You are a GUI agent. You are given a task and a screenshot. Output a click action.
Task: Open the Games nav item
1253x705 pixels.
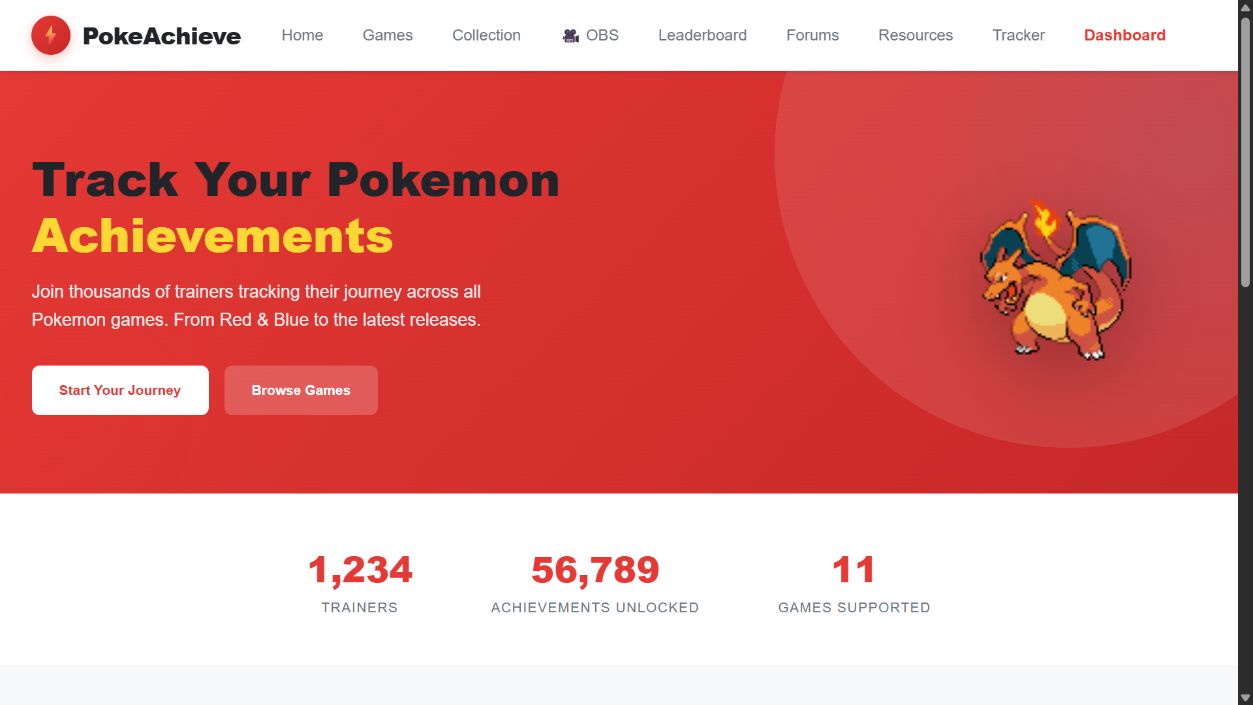tap(388, 35)
